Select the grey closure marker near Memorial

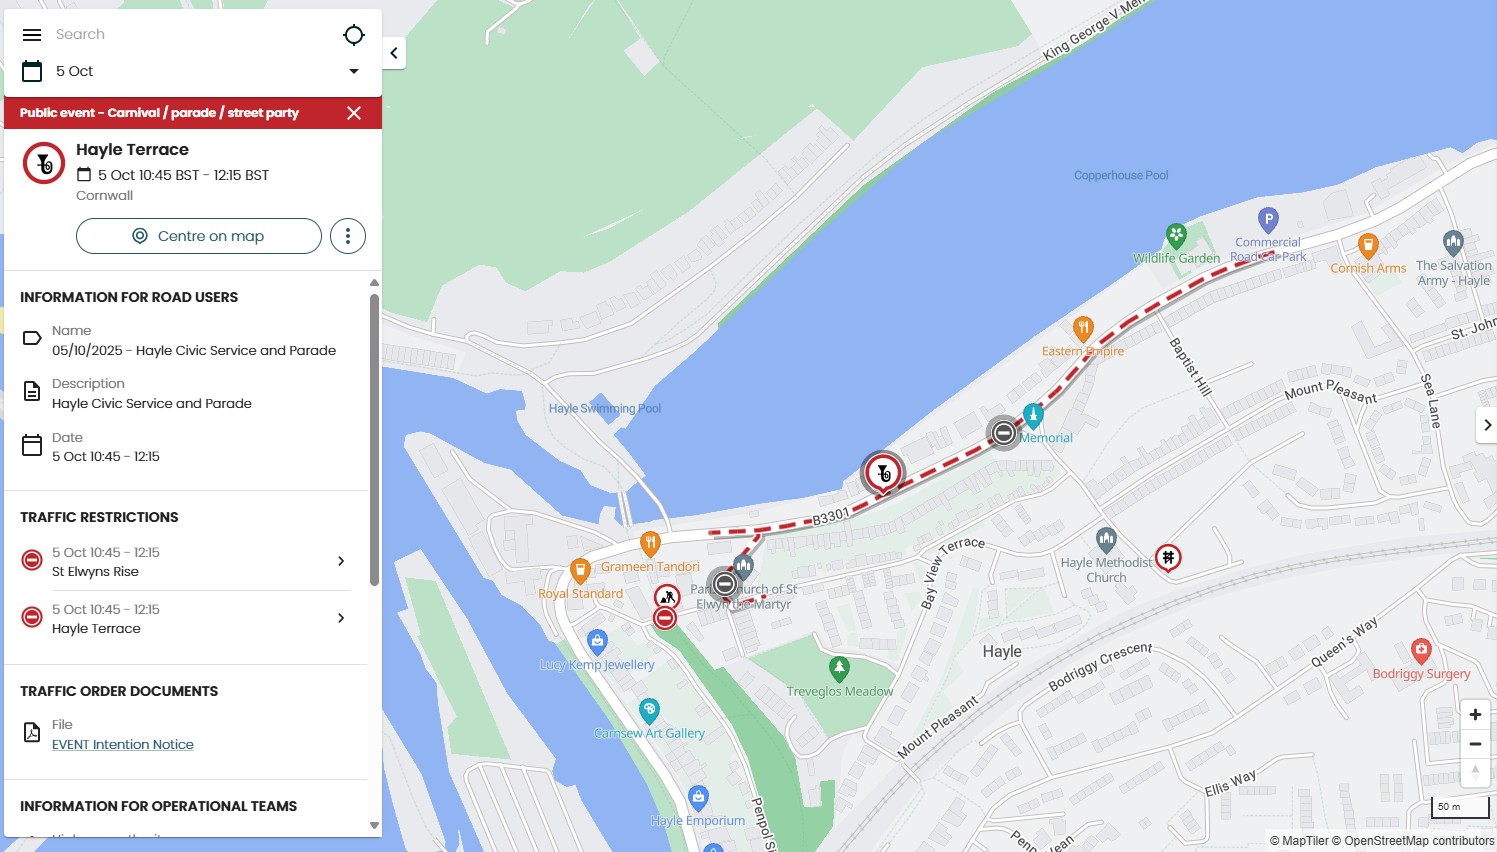pyautogui.click(x=1003, y=433)
